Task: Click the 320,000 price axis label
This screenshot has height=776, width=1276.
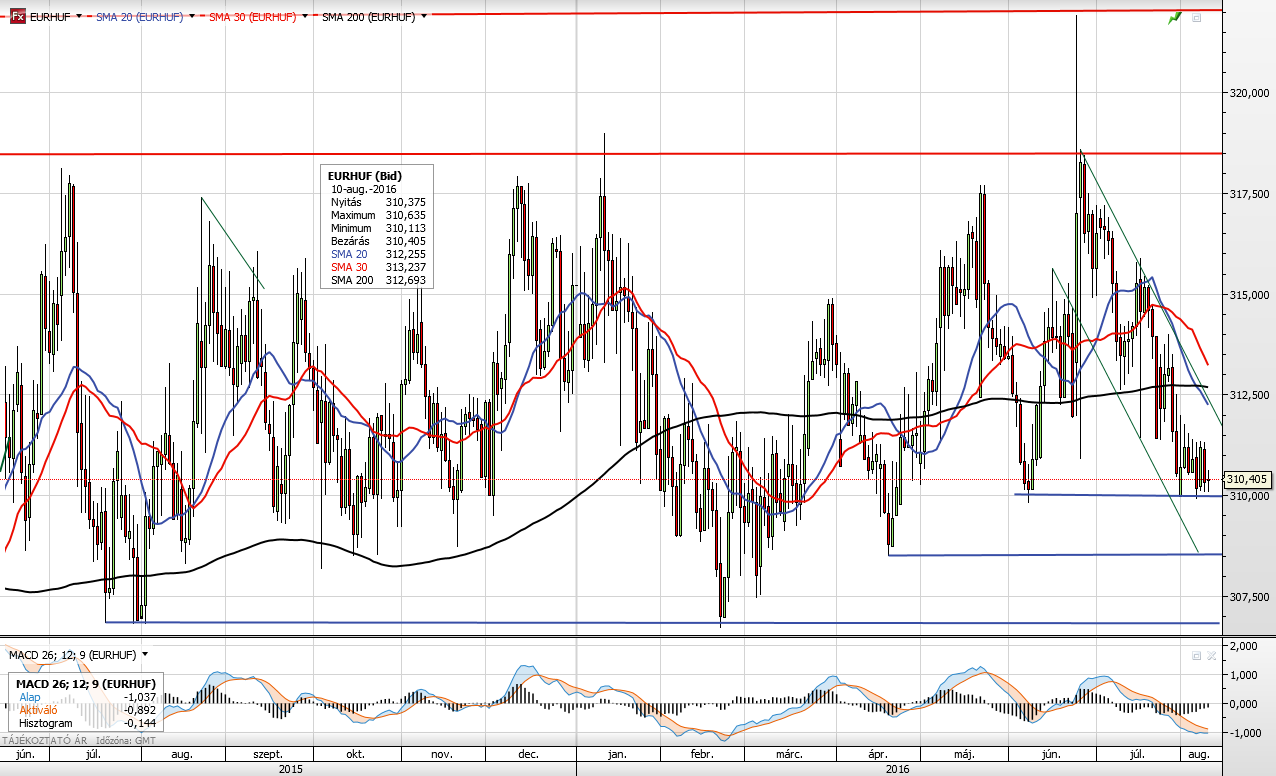Action: (x=1249, y=93)
